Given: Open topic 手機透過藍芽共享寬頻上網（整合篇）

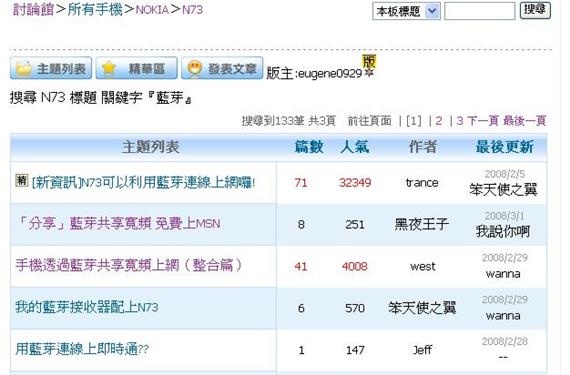Looking at the screenshot, I should pos(129,265).
